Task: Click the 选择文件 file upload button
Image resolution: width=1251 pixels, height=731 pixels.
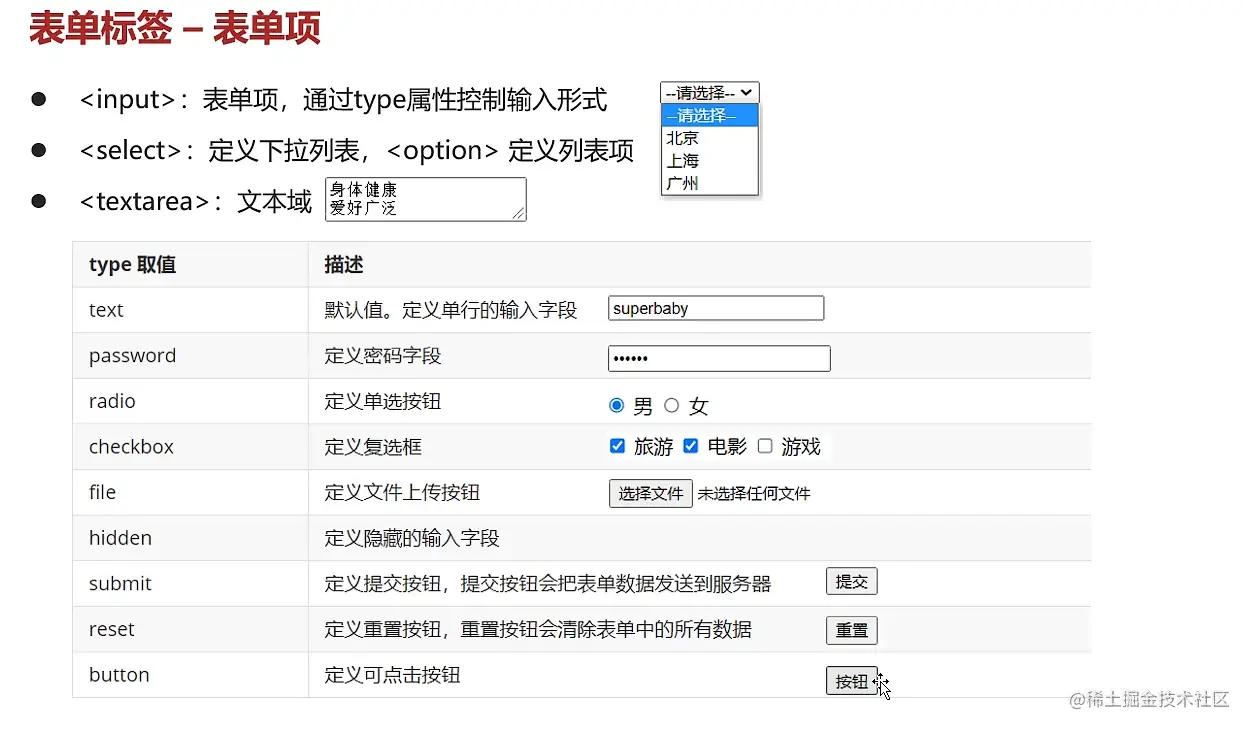Action: pos(650,494)
